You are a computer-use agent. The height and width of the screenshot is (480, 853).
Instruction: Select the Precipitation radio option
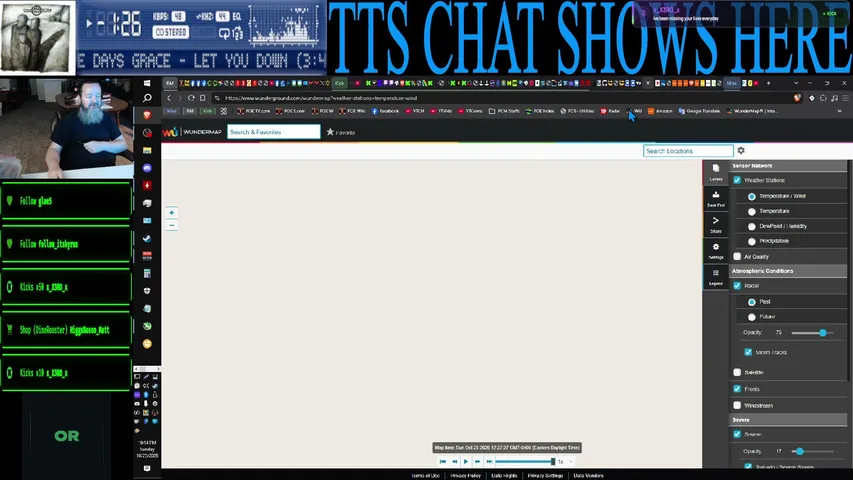pos(752,241)
